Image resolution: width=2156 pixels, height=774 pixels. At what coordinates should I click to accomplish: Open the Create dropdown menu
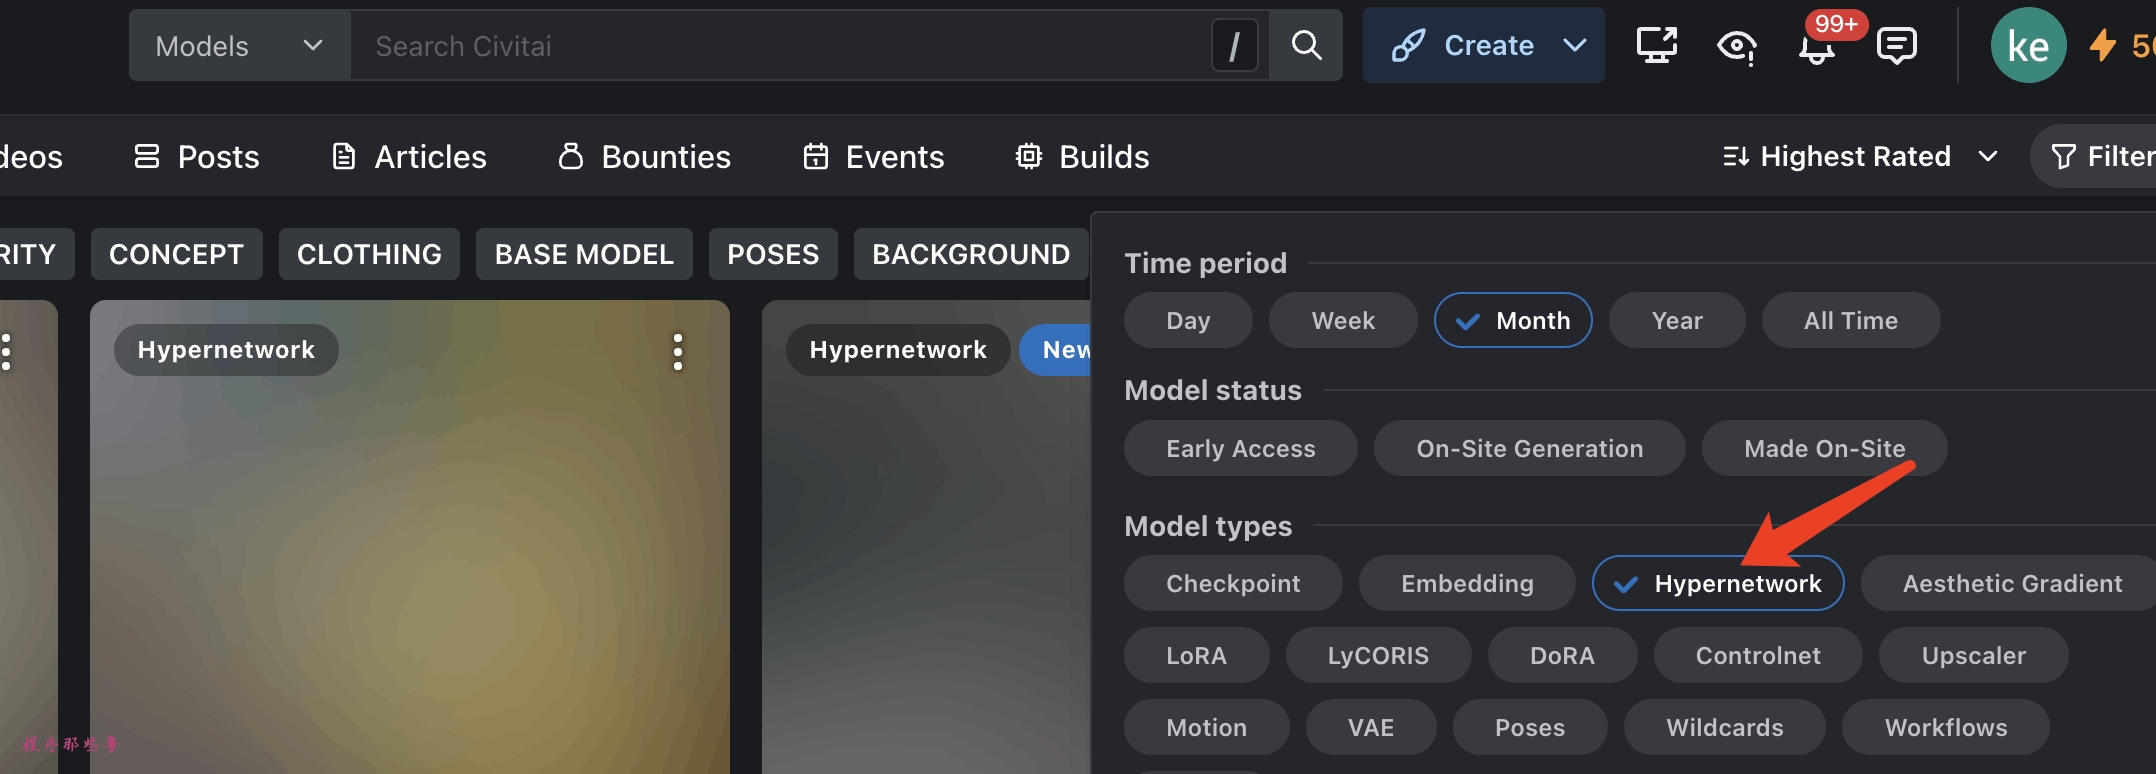tap(1574, 45)
